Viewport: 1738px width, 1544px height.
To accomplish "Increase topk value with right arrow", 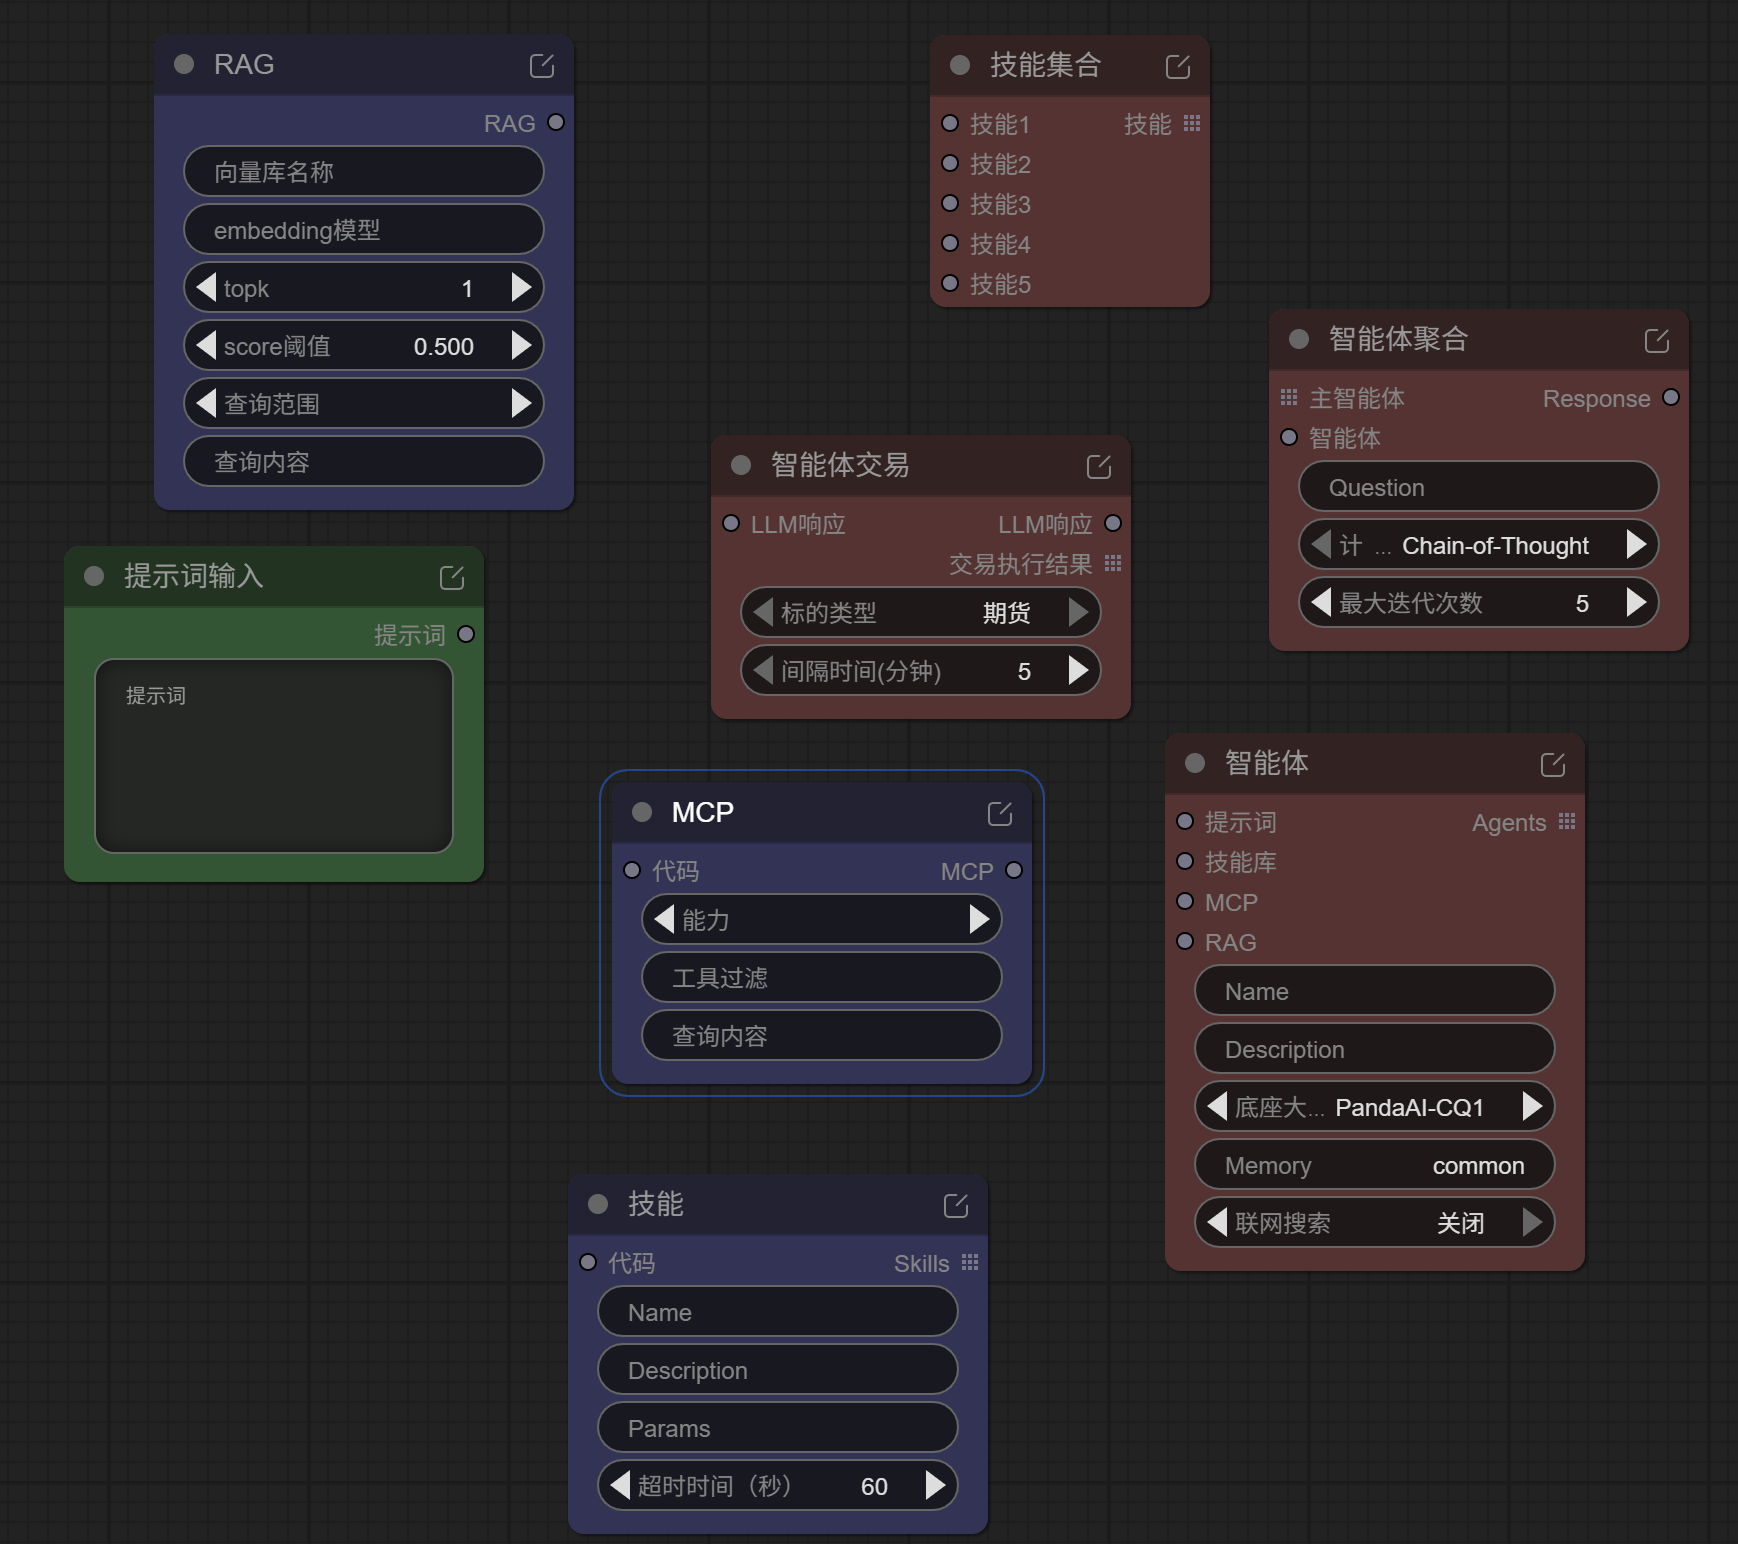I will click(521, 288).
